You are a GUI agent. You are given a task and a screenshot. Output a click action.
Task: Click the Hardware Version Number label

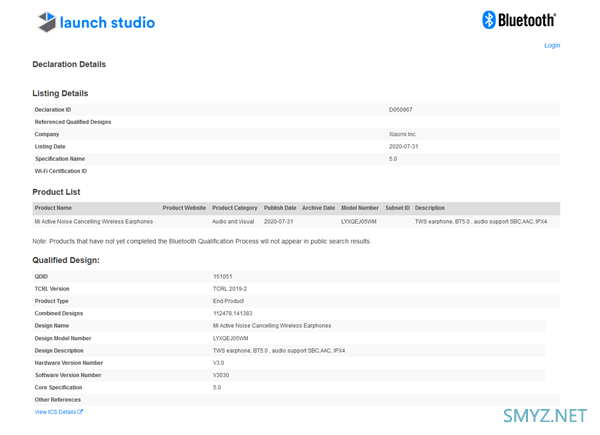click(x=68, y=363)
